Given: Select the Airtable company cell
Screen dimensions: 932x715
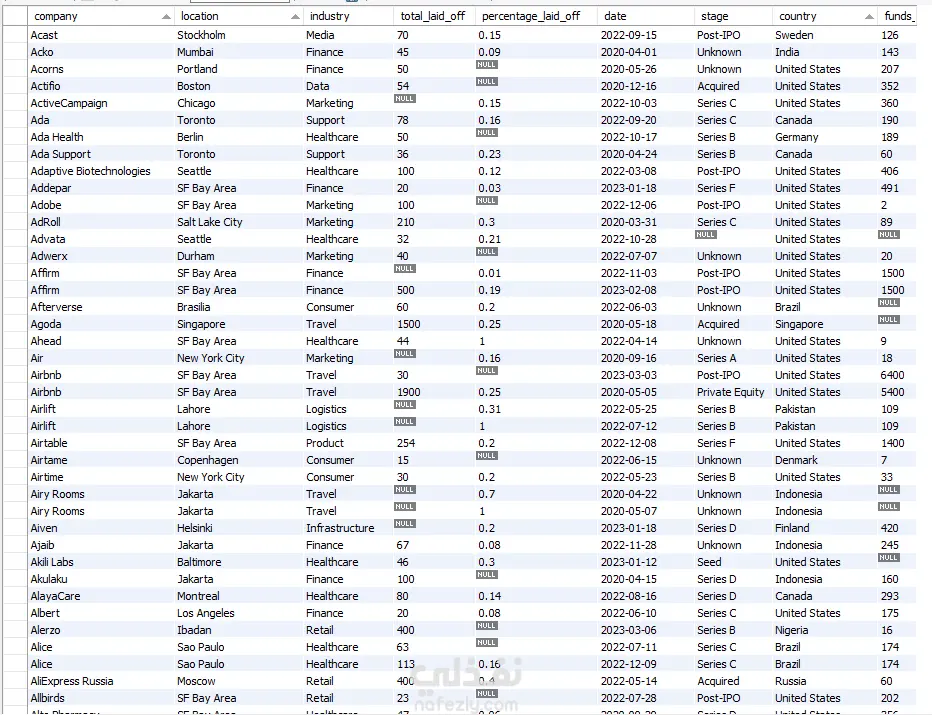Looking at the screenshot, I should pyautogui.click(x=100, y=443).
